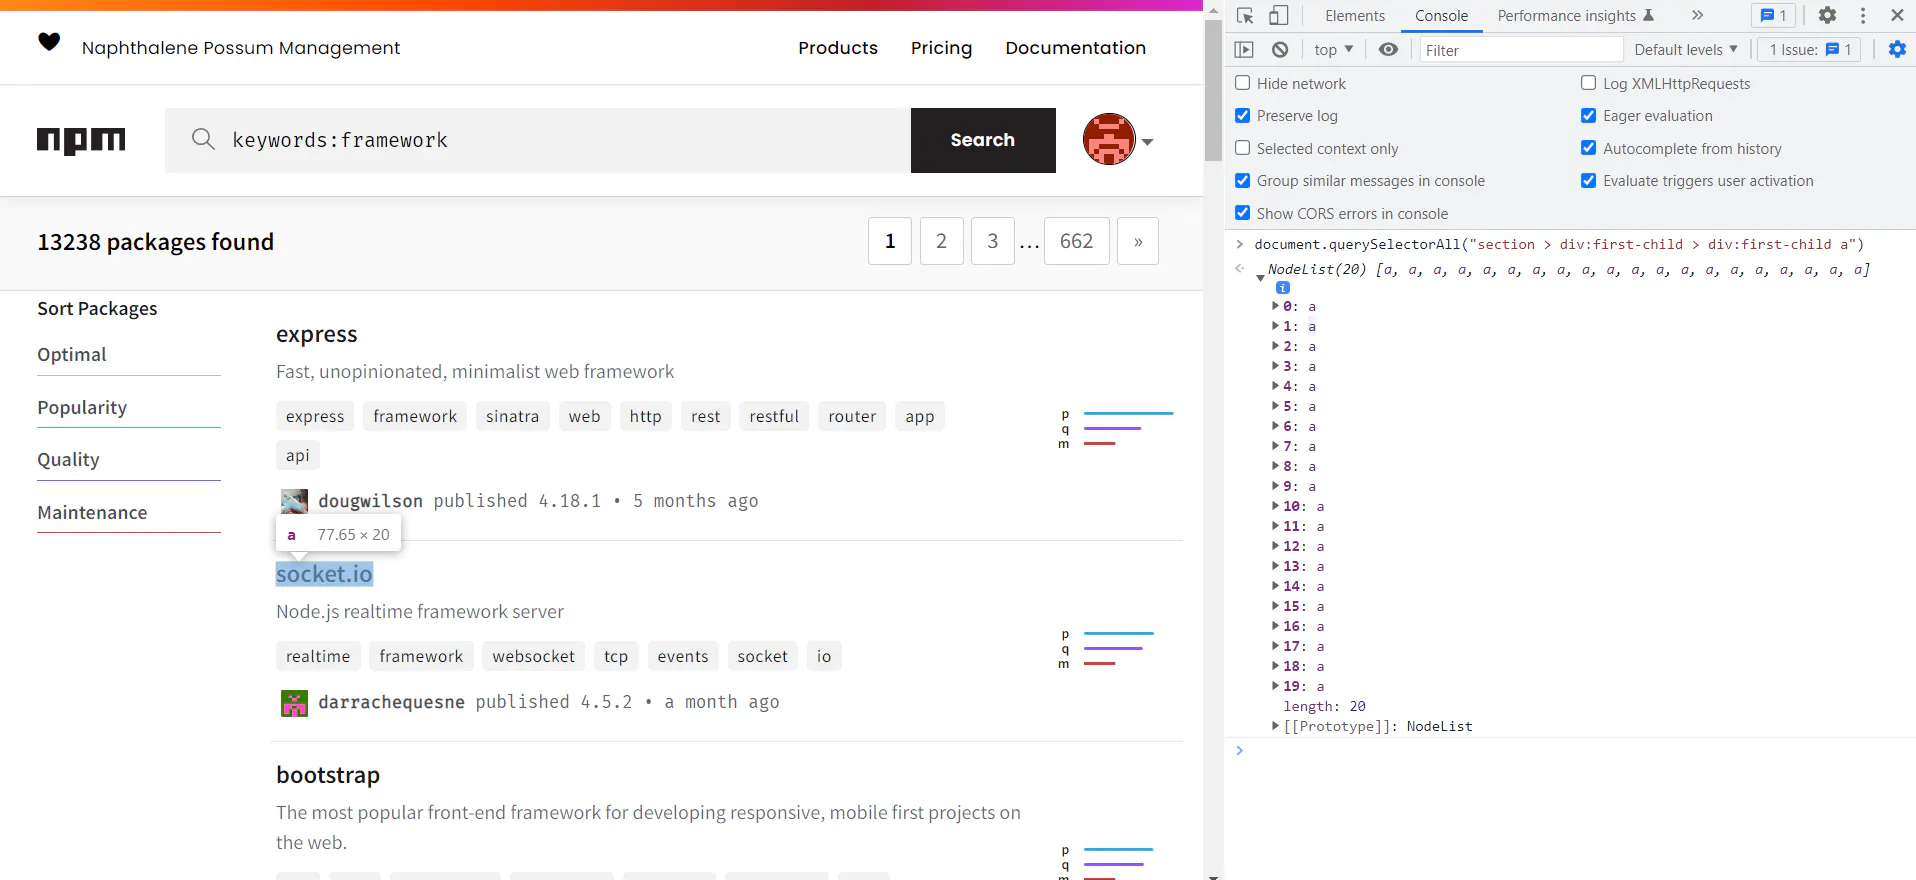Click the heart icon in top banner
The width and height of the screenshot is (1916, 880).
pyautogui.click(x=49, y=42)
